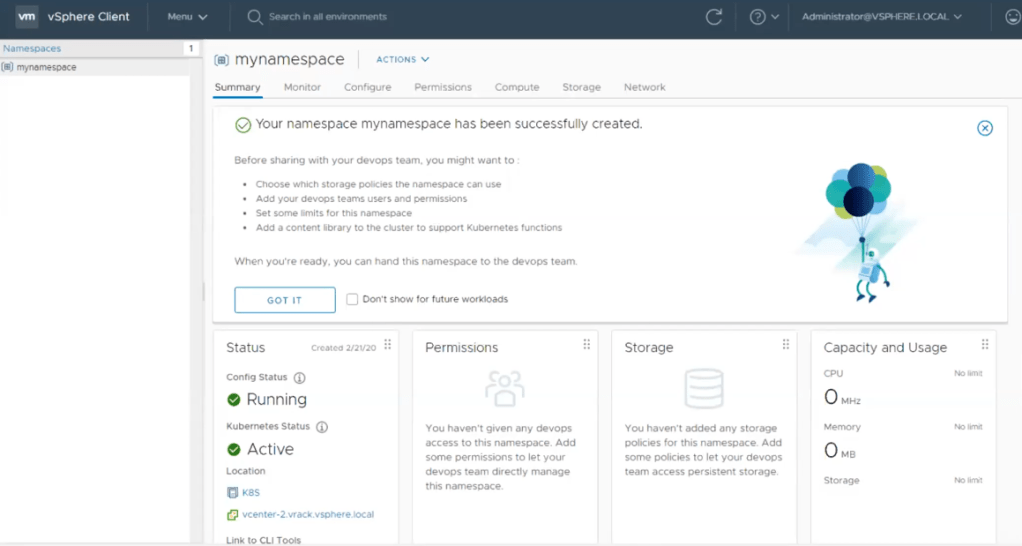Click the refresh icon in the header
Viewport: 1022px width, 546px height.
pos(714,17)
